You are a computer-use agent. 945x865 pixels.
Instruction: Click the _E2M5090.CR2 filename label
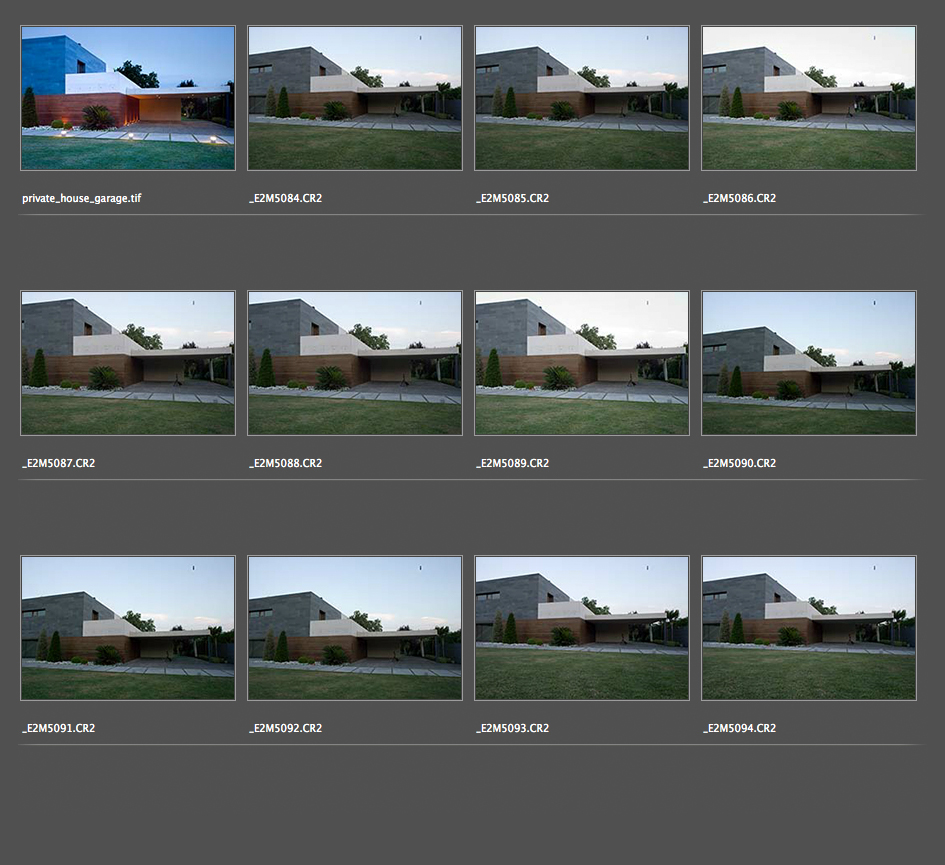click(x=739, y=464)
